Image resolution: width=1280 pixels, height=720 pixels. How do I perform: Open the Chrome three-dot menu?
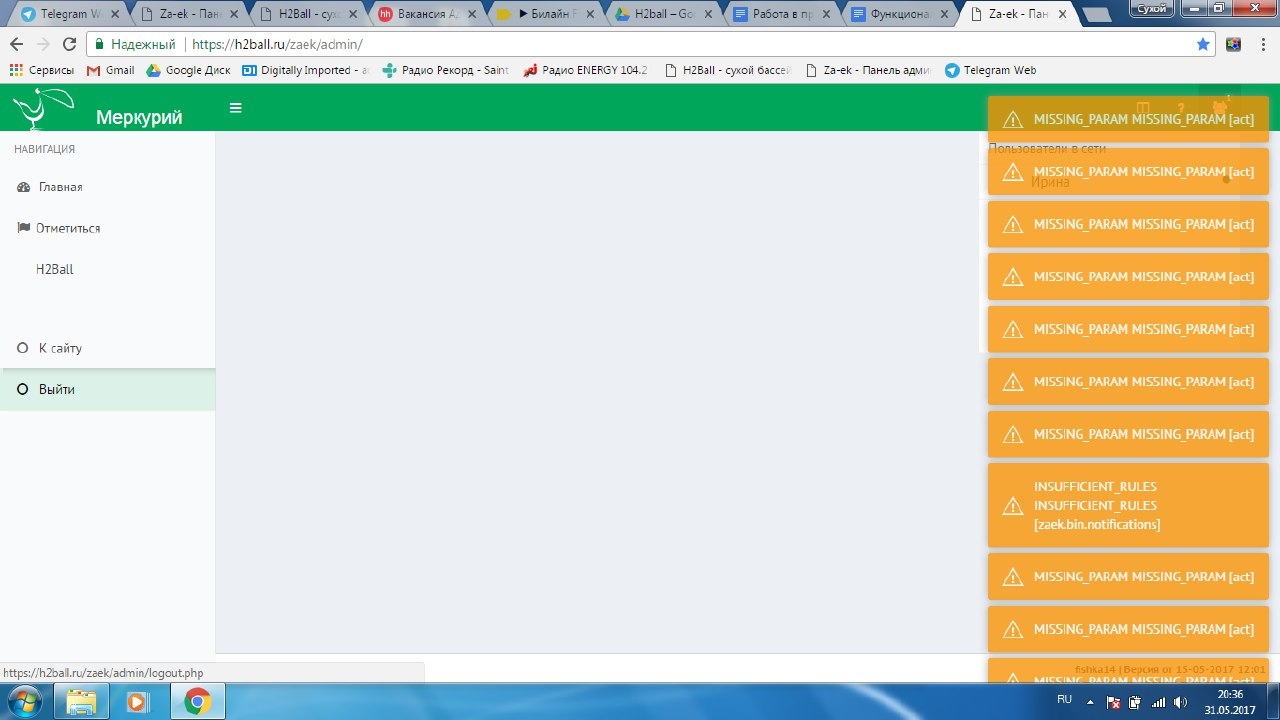[x=1264, y=45]
